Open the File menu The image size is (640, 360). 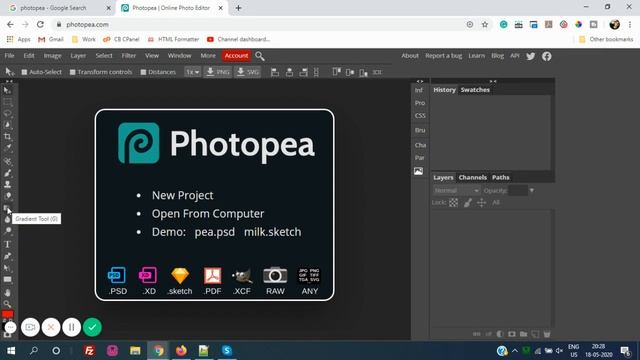coord(9,56)
